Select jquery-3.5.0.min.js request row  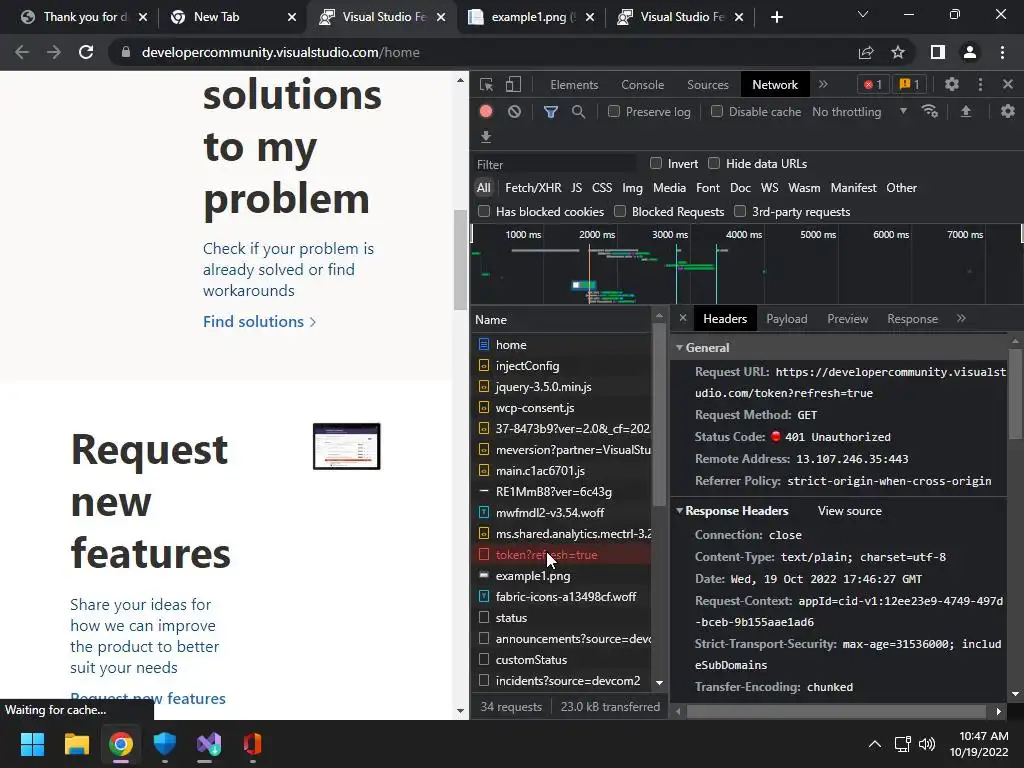[x=561, y=387]
